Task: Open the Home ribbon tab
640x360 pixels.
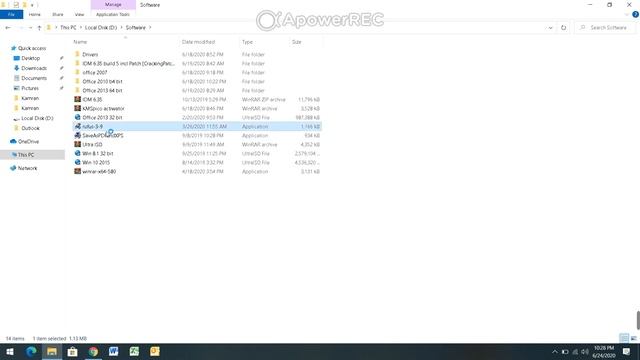Action: (35, 14)
